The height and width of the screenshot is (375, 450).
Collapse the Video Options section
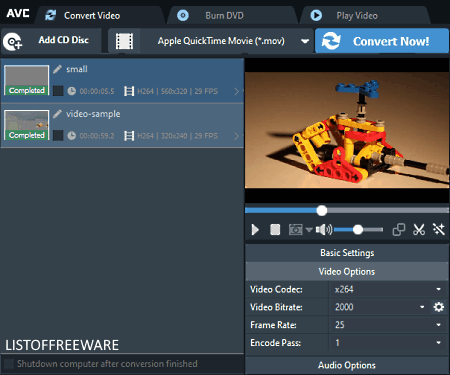[x=347, y=271]
